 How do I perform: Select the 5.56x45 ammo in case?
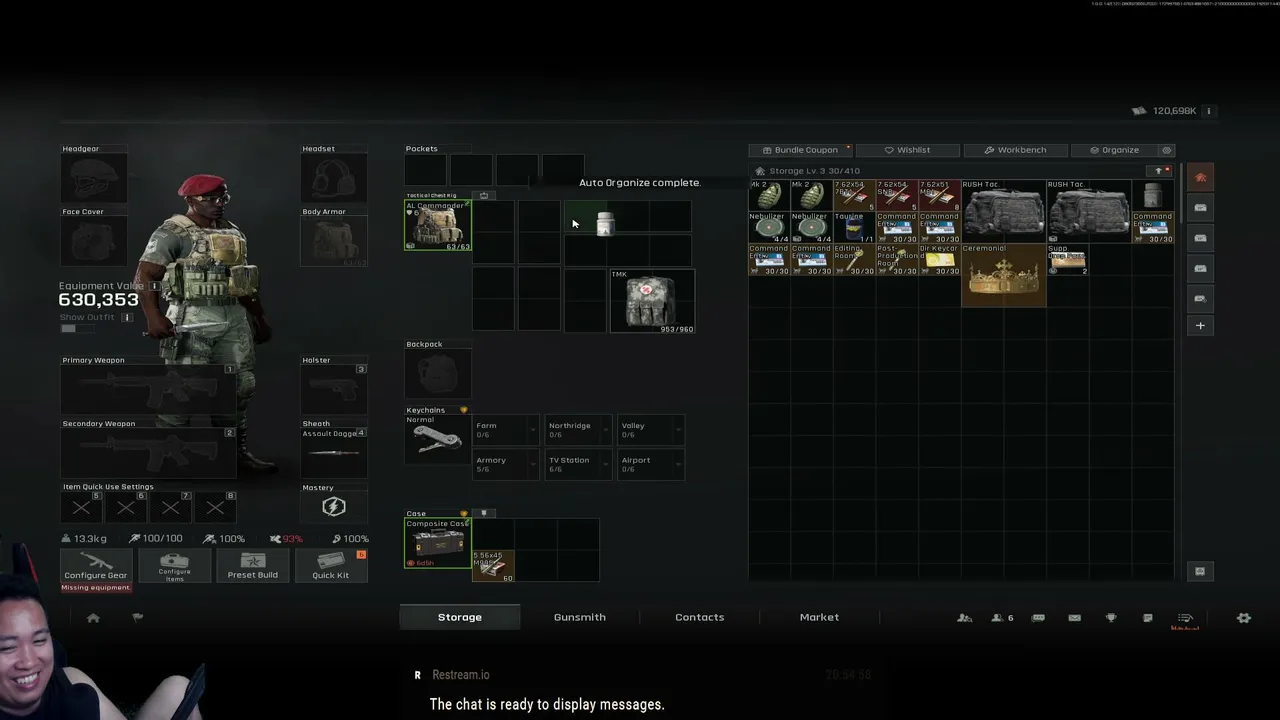(493, 566)
